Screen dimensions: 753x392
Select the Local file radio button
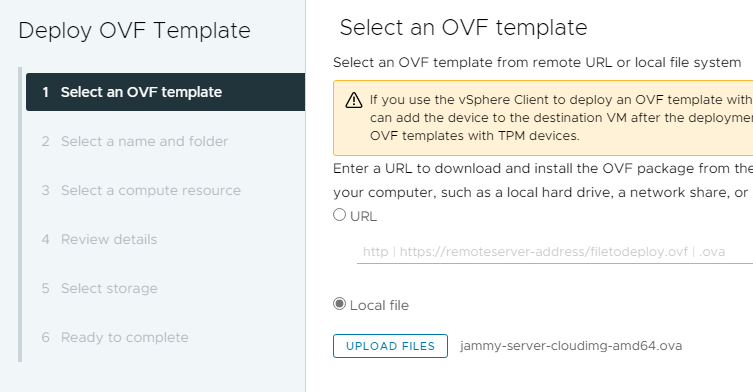[340, 304]
